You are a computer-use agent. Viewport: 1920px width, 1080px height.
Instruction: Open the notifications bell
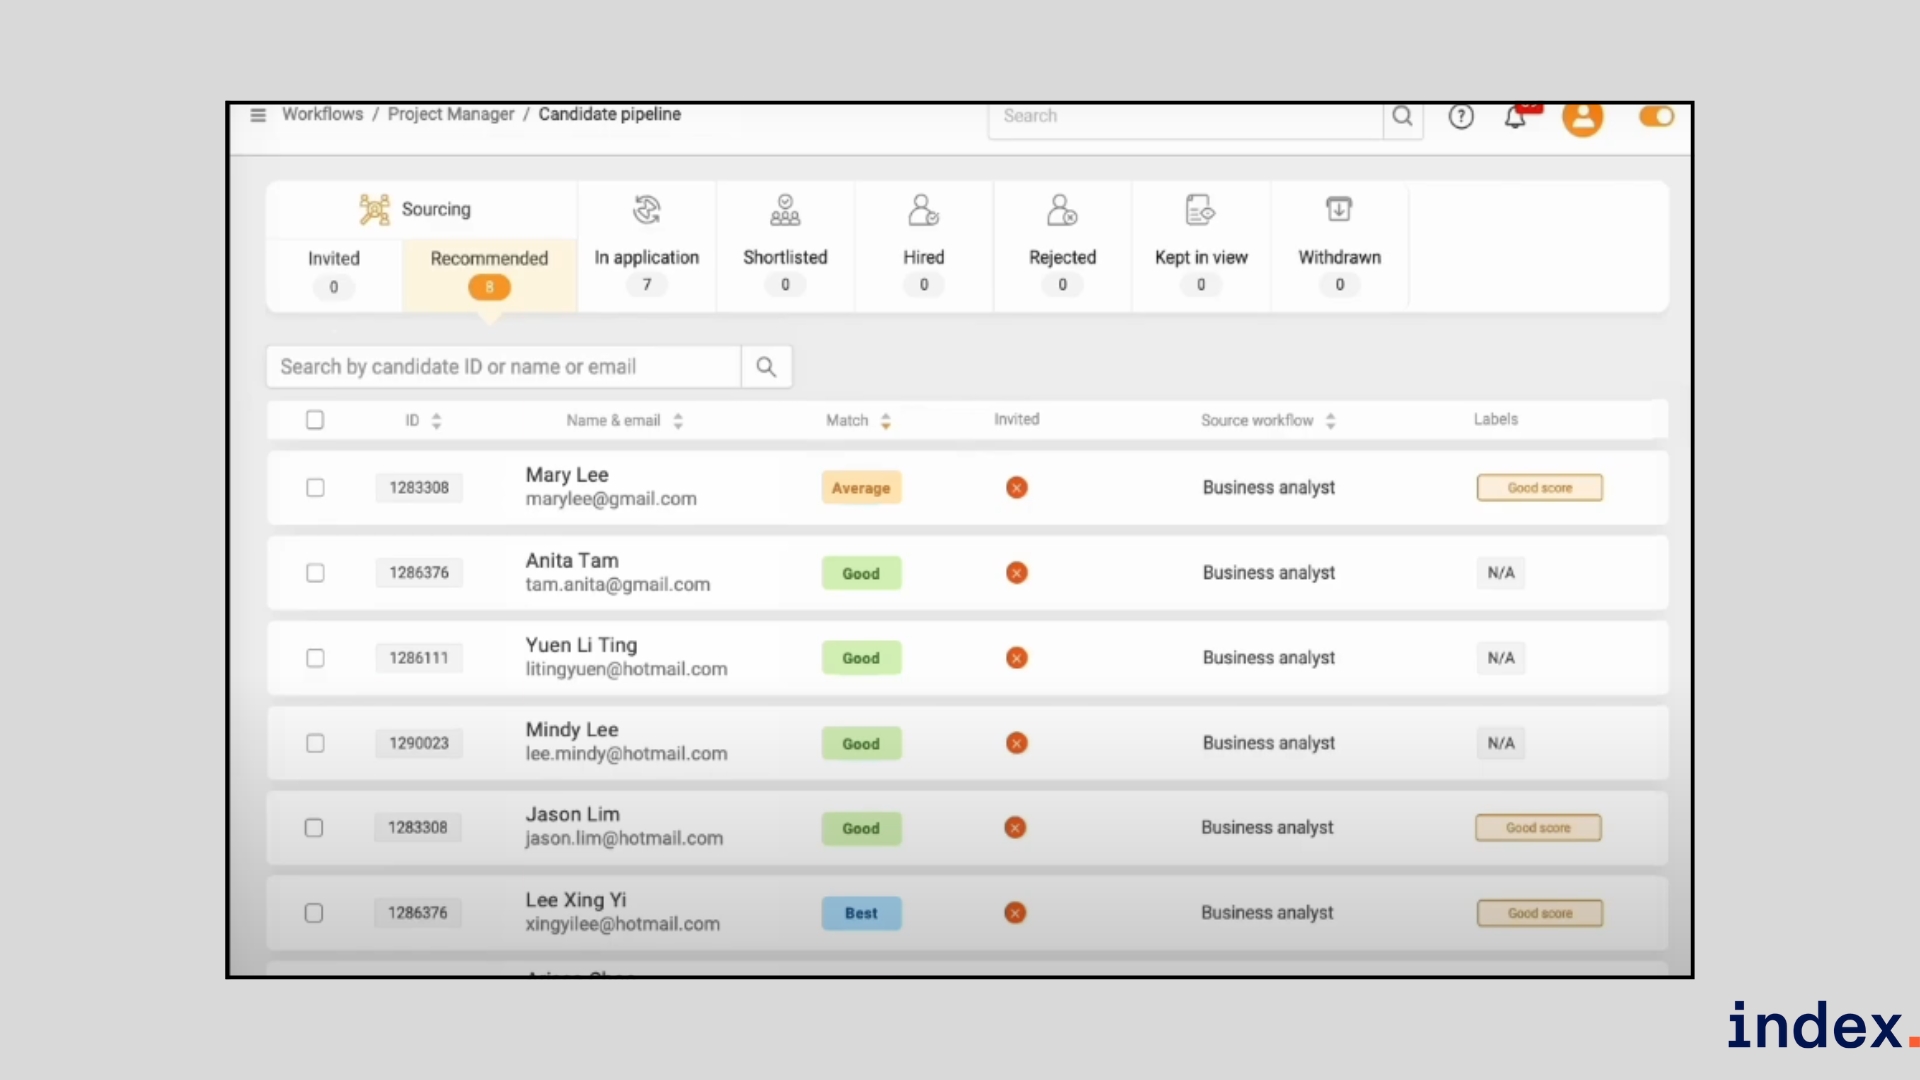tap(1515, 118)
